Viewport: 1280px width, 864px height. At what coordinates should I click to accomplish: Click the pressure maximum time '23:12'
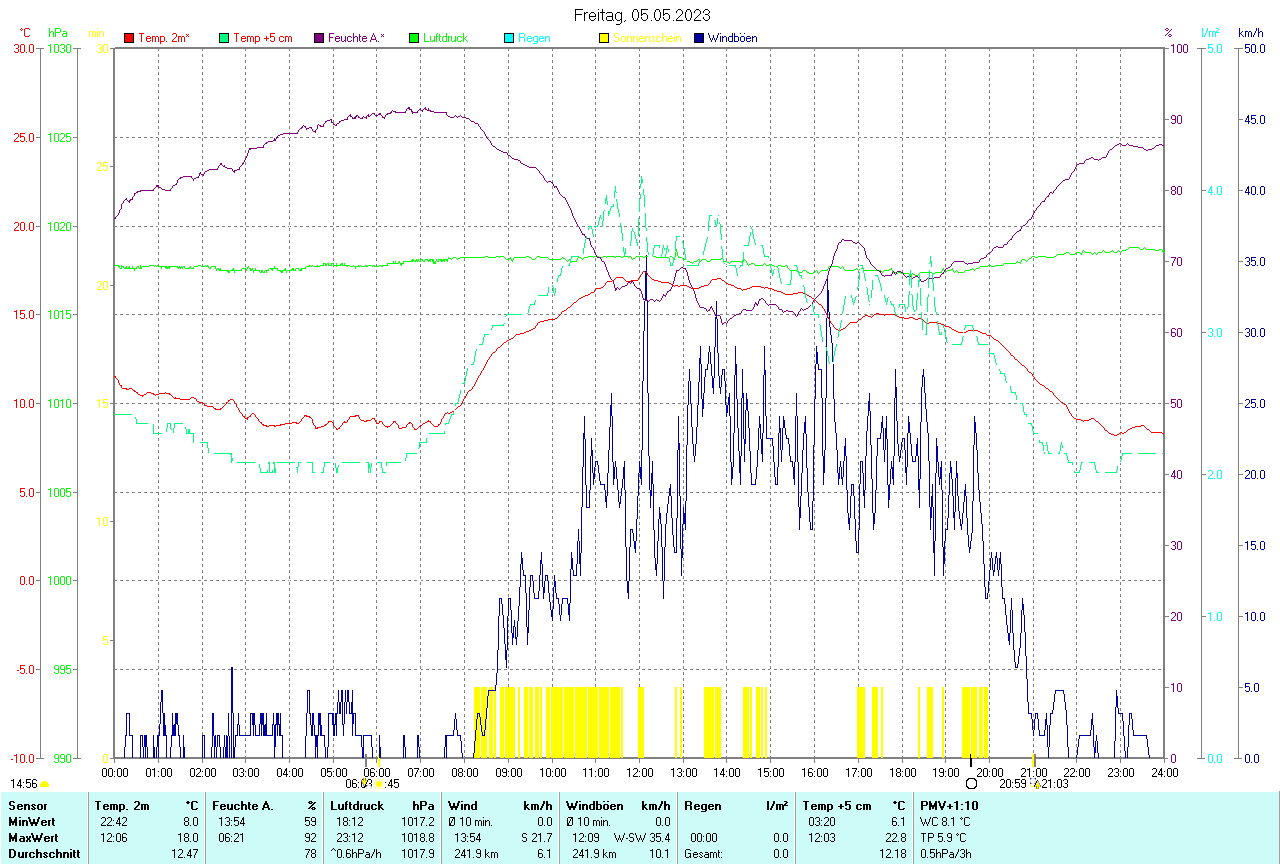pos(350,837)
